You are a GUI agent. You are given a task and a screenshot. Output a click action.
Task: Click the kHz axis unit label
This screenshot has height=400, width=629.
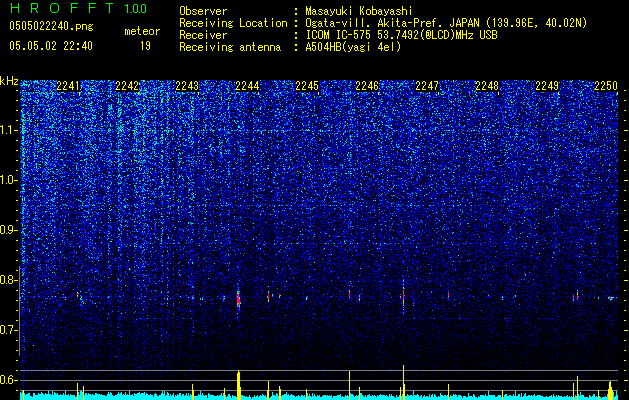click(9, 81)
